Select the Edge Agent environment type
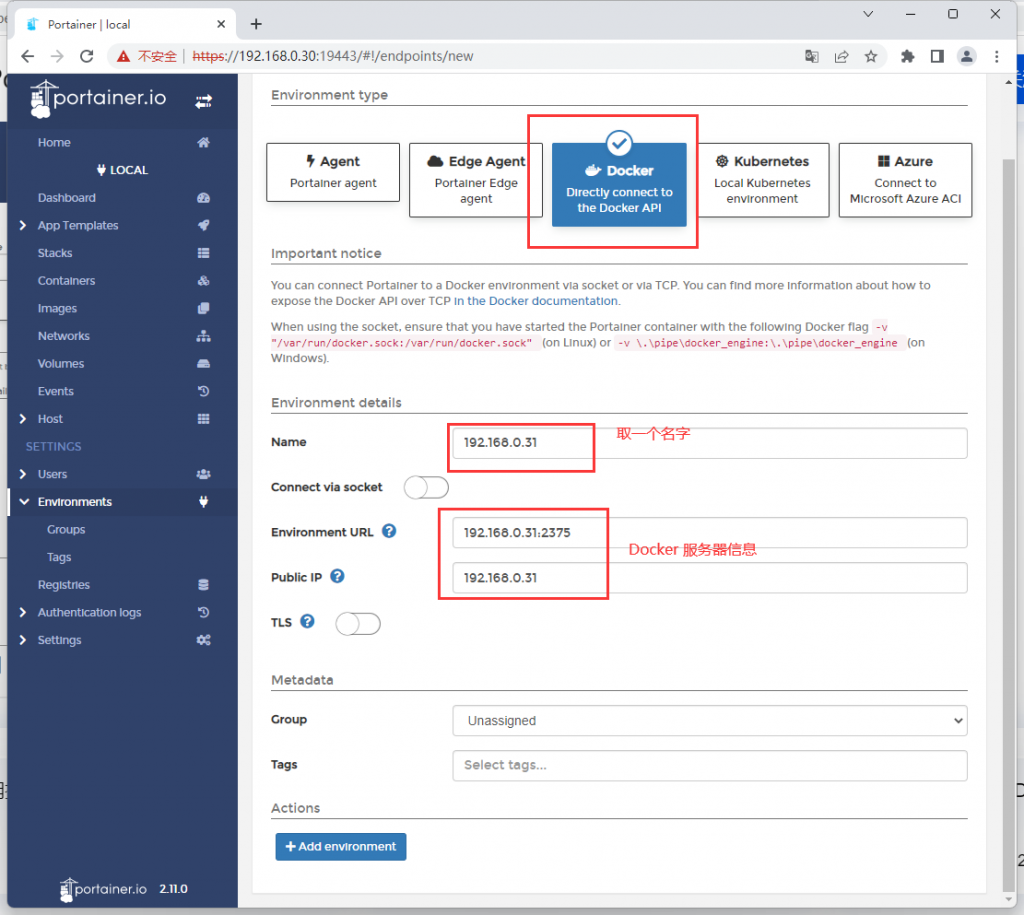Screen dimensions: 1024x915 tap(476, 180)
